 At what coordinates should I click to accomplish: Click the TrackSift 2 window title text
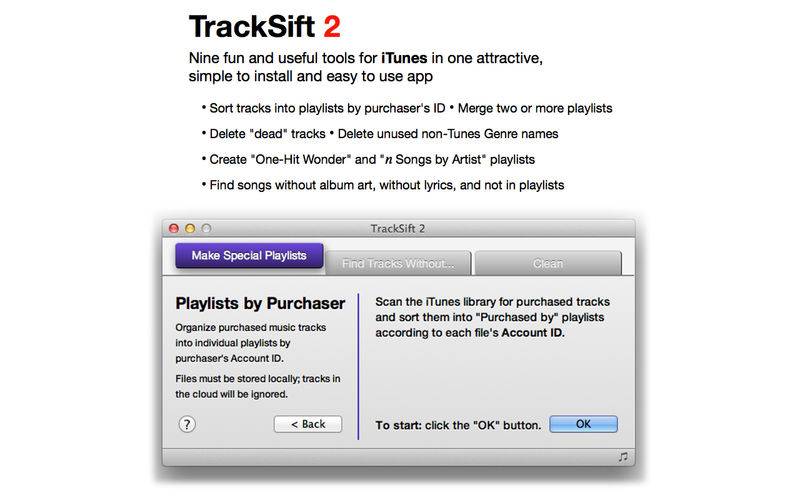pos(398,229)
